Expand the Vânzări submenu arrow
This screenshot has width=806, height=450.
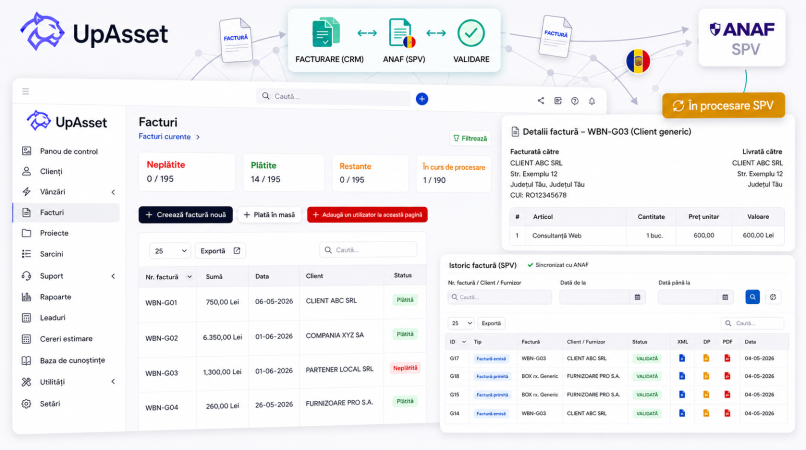point(113,192)
